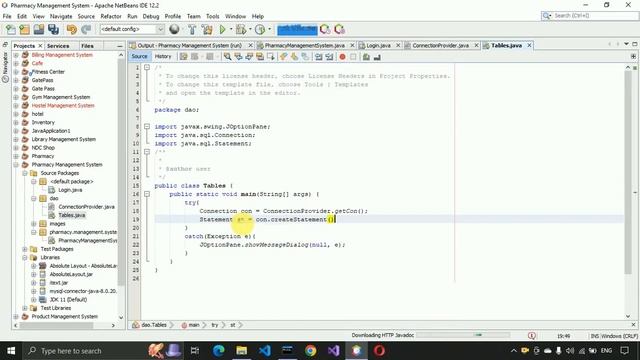The height and width of the screenshot is (360, 640).
Task: Click the New Project toolbar icon
Action: point(24,29)
